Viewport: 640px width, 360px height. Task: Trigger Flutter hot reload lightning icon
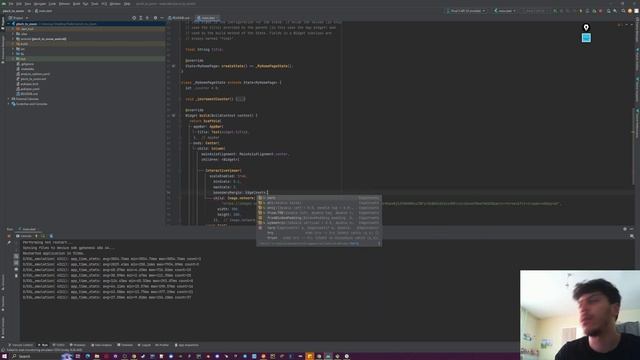(36, 236)
